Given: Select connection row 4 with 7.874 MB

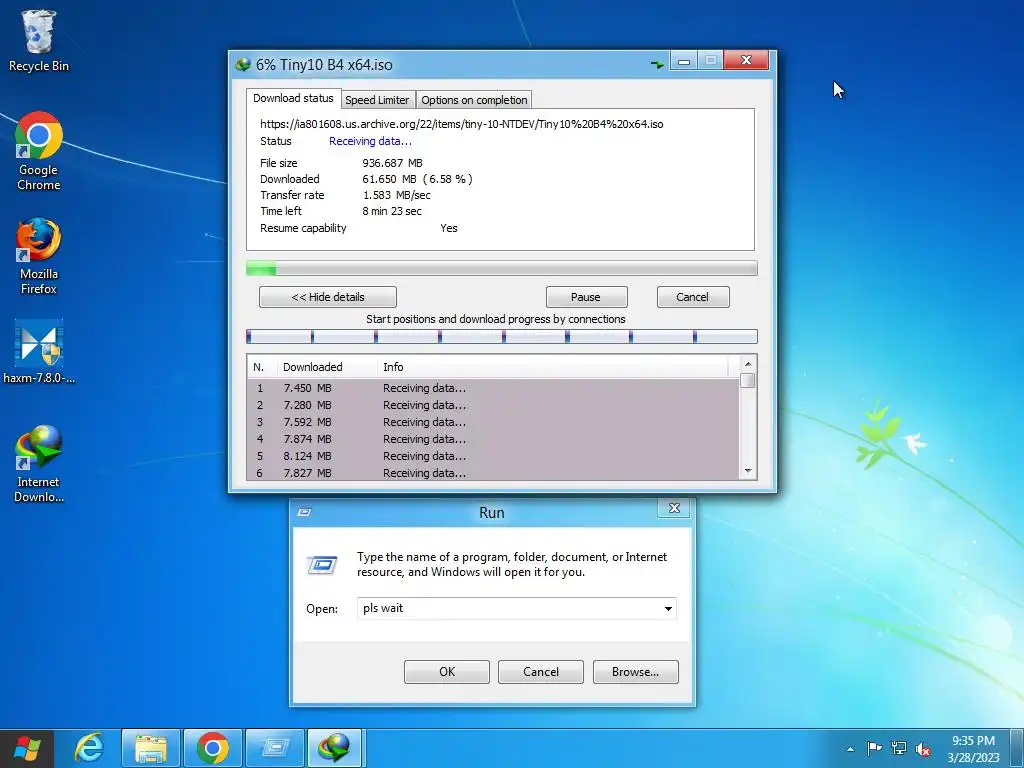Looking at the screenshot, I should pos(494,439).
